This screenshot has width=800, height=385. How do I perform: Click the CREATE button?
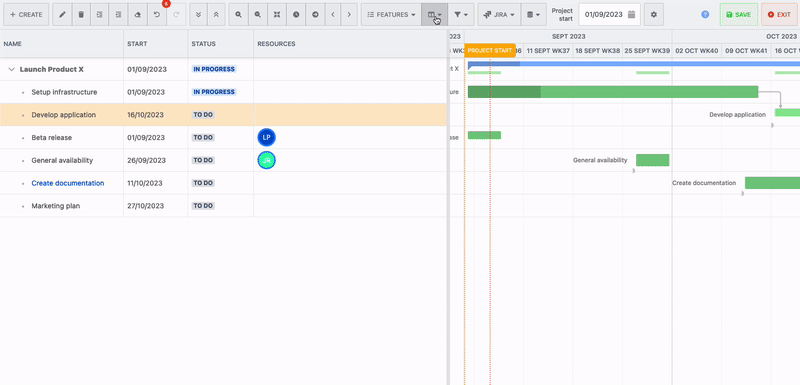(x=26, y=15)
